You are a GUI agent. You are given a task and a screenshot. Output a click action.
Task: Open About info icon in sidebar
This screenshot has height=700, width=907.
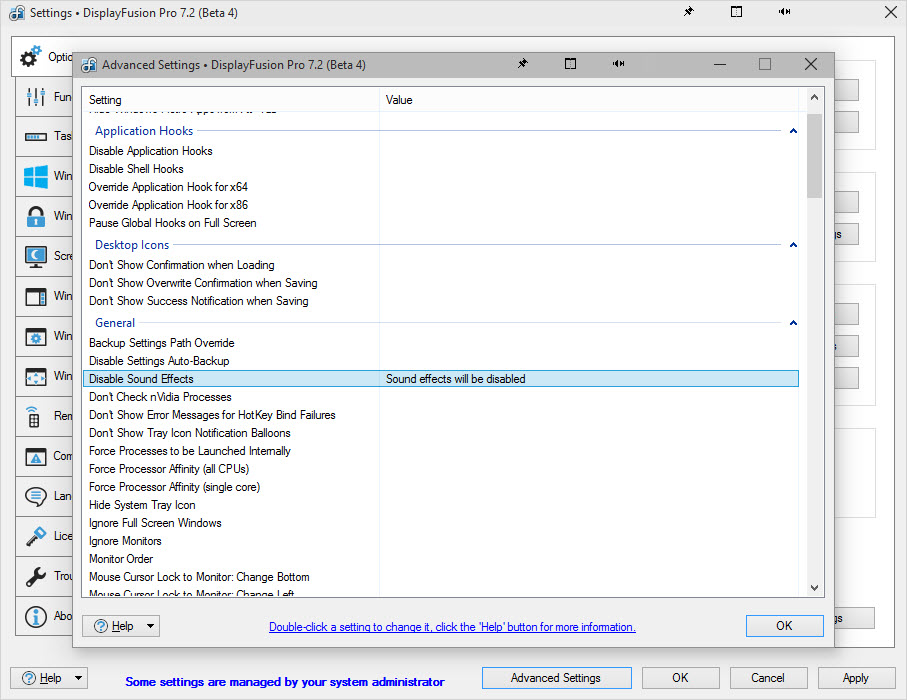(36, 616)
